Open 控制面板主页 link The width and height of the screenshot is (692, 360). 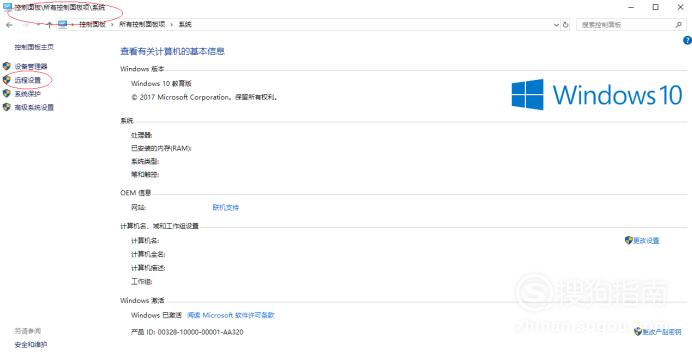click(34, 47)
